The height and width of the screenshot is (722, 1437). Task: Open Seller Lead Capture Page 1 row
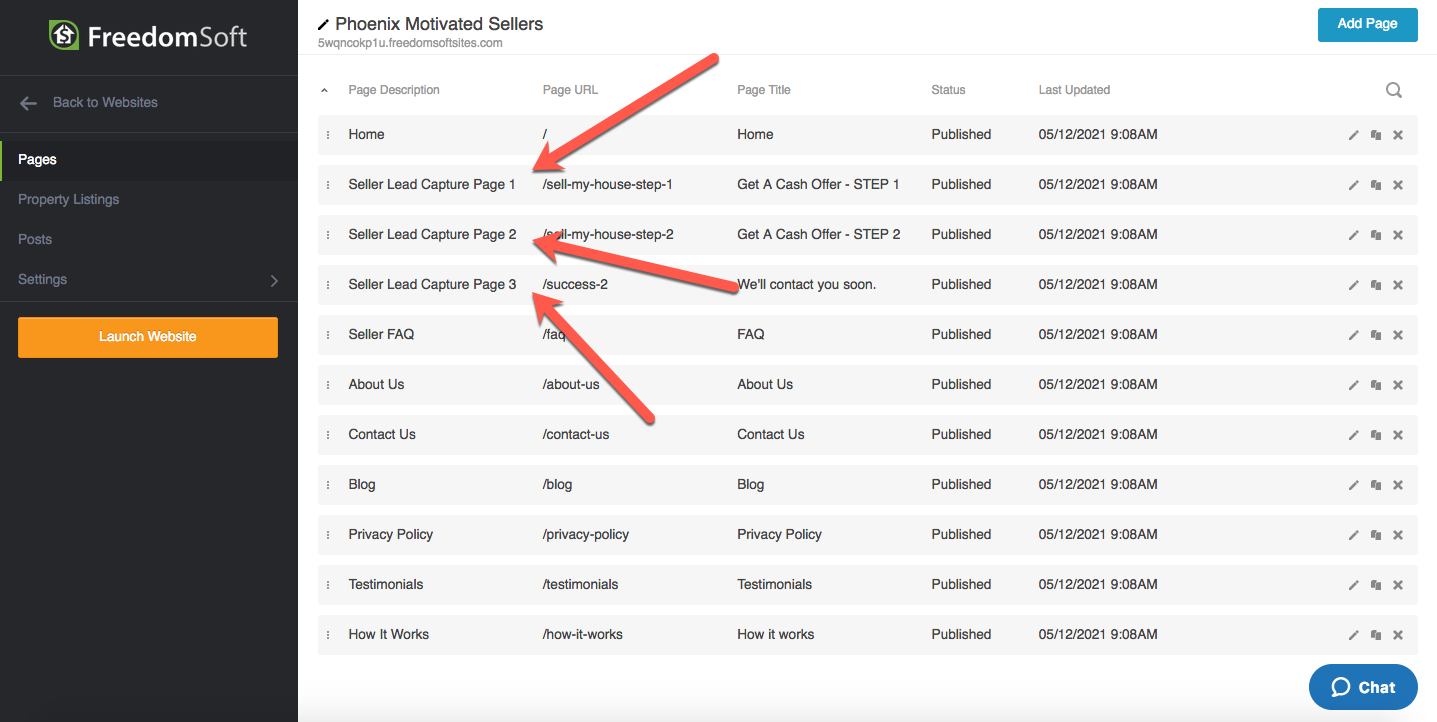[431, 185]
